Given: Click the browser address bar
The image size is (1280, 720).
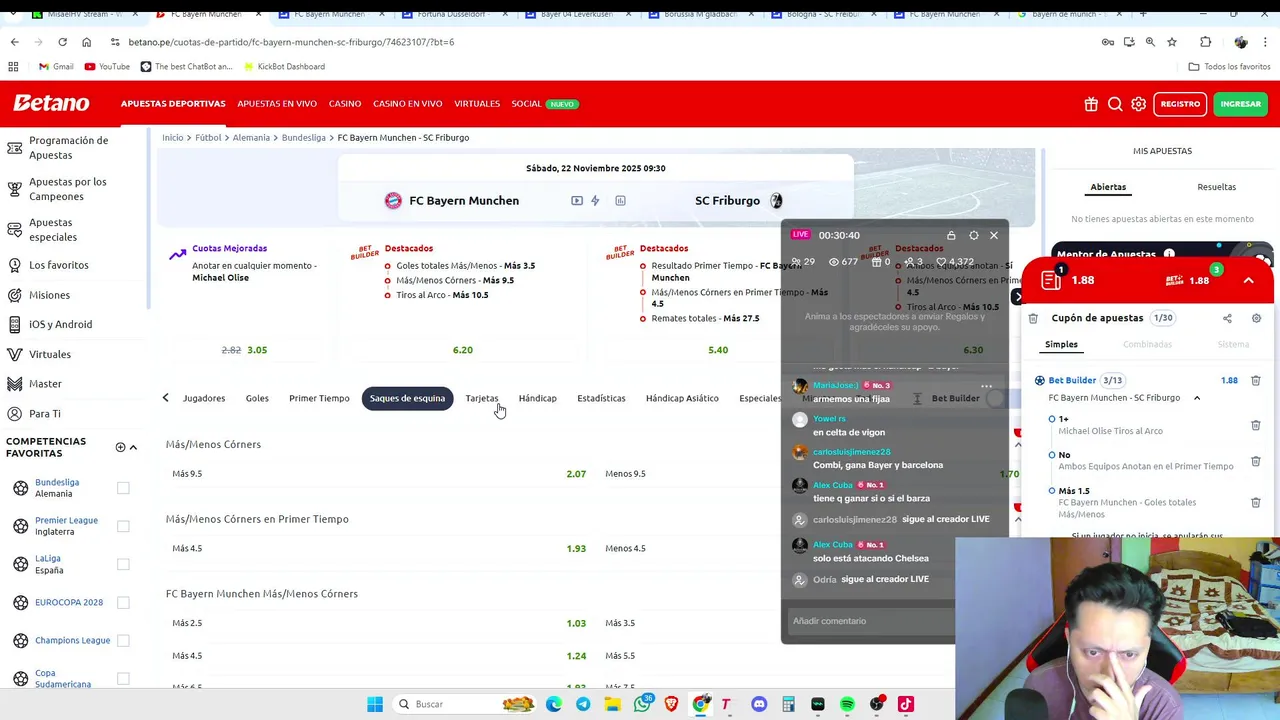Looking at the screenshot, I should [x=600, y=42].
